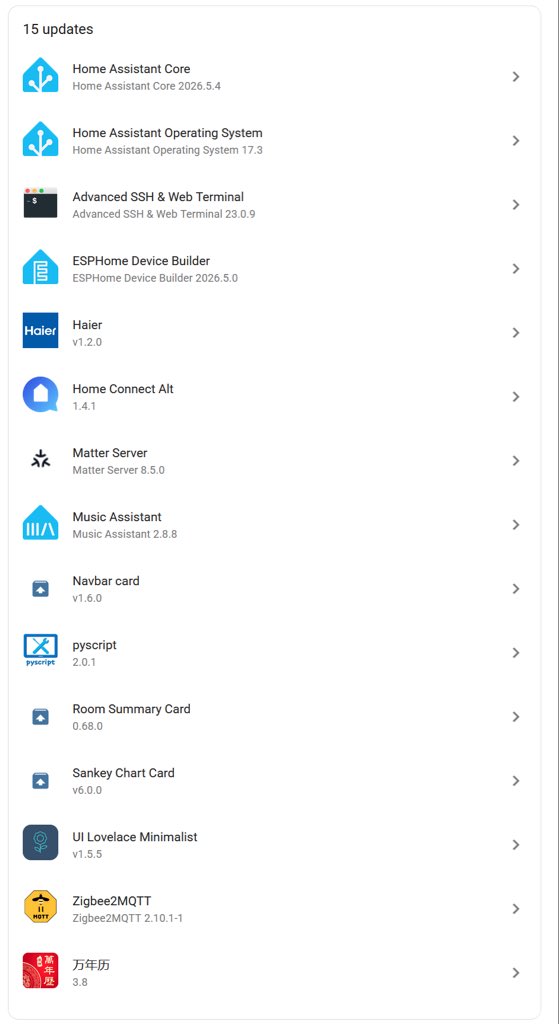559x1024 pixels.
Task: Click the Home Assistant Core icon
Action: click(x=40, y=76)
